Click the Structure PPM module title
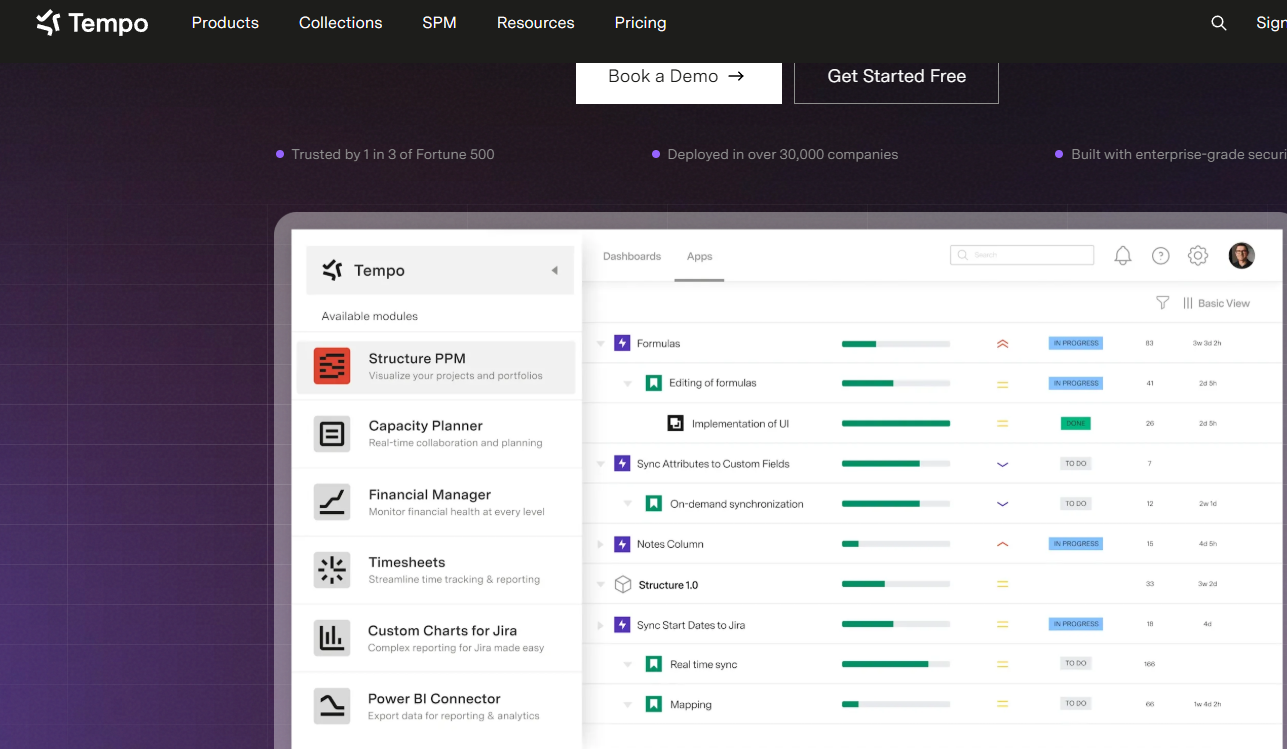The width and height of the screenshot is (1287, 749). (x=417, y=358)
